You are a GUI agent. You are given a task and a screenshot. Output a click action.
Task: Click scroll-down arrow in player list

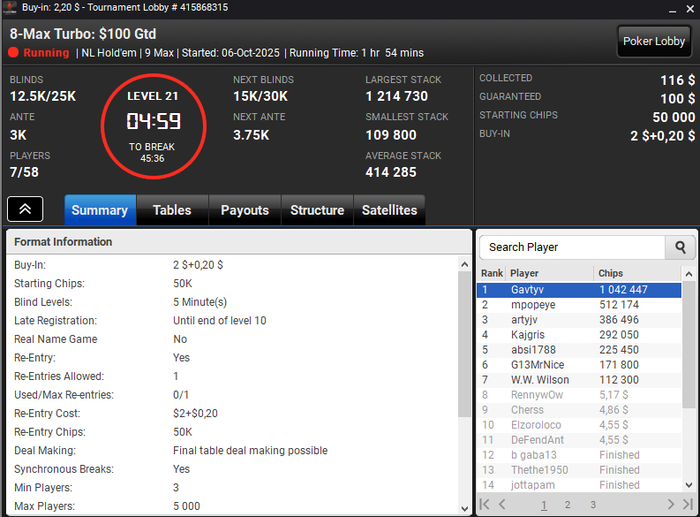click(x=688, y=485)
